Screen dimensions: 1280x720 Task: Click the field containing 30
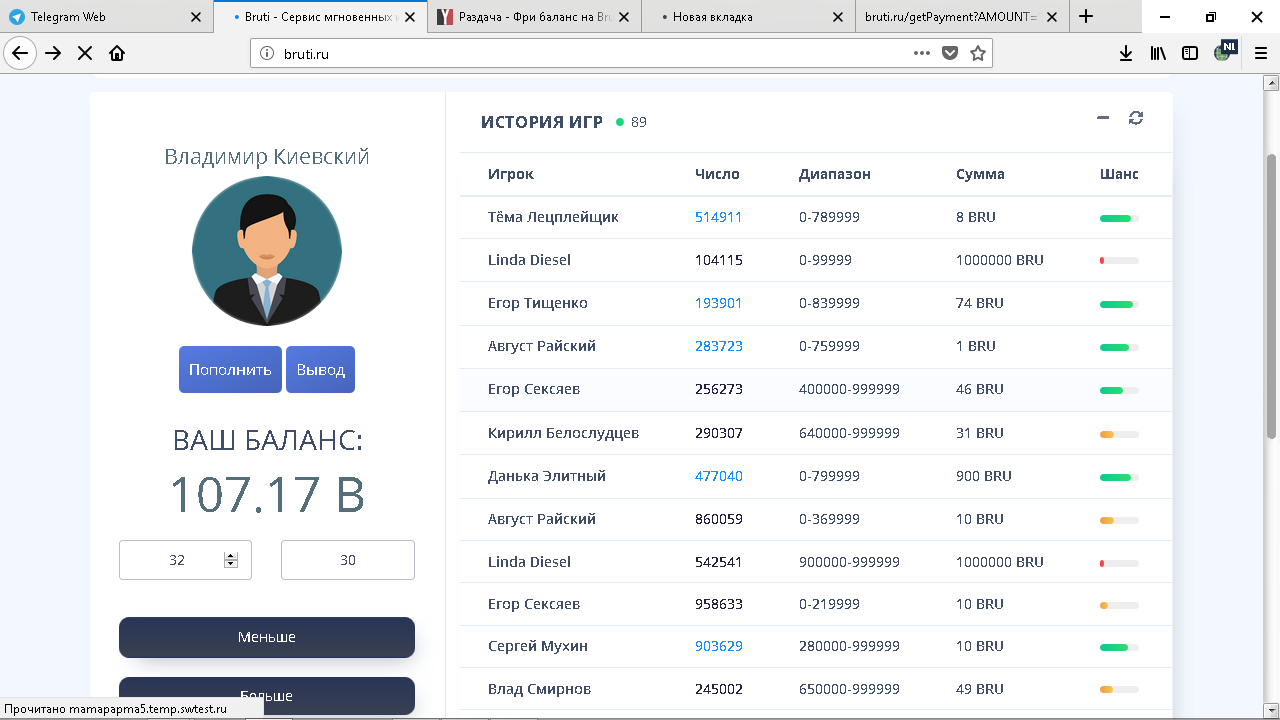click(347, 560)
